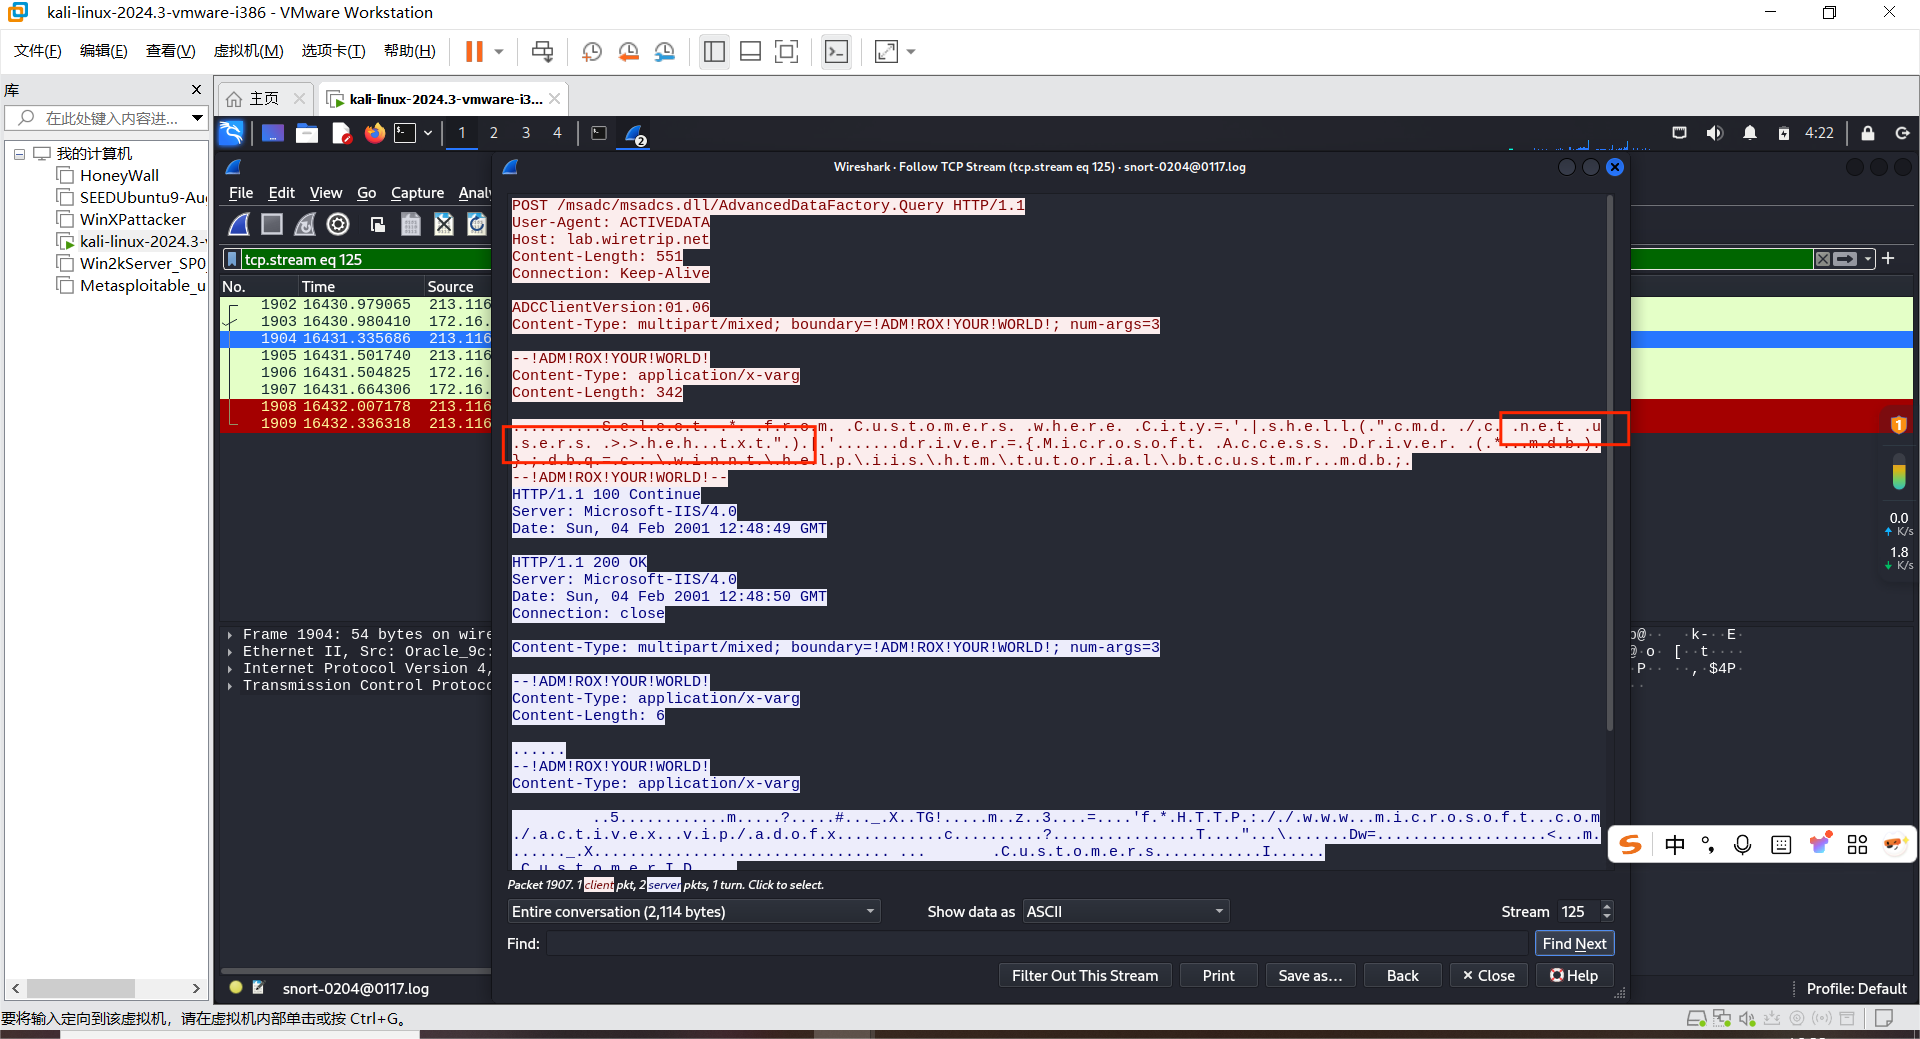Click the Wireshark stop capture square icon
Viewport: 1920px width, 1039px height.
[x=272, y=225]
